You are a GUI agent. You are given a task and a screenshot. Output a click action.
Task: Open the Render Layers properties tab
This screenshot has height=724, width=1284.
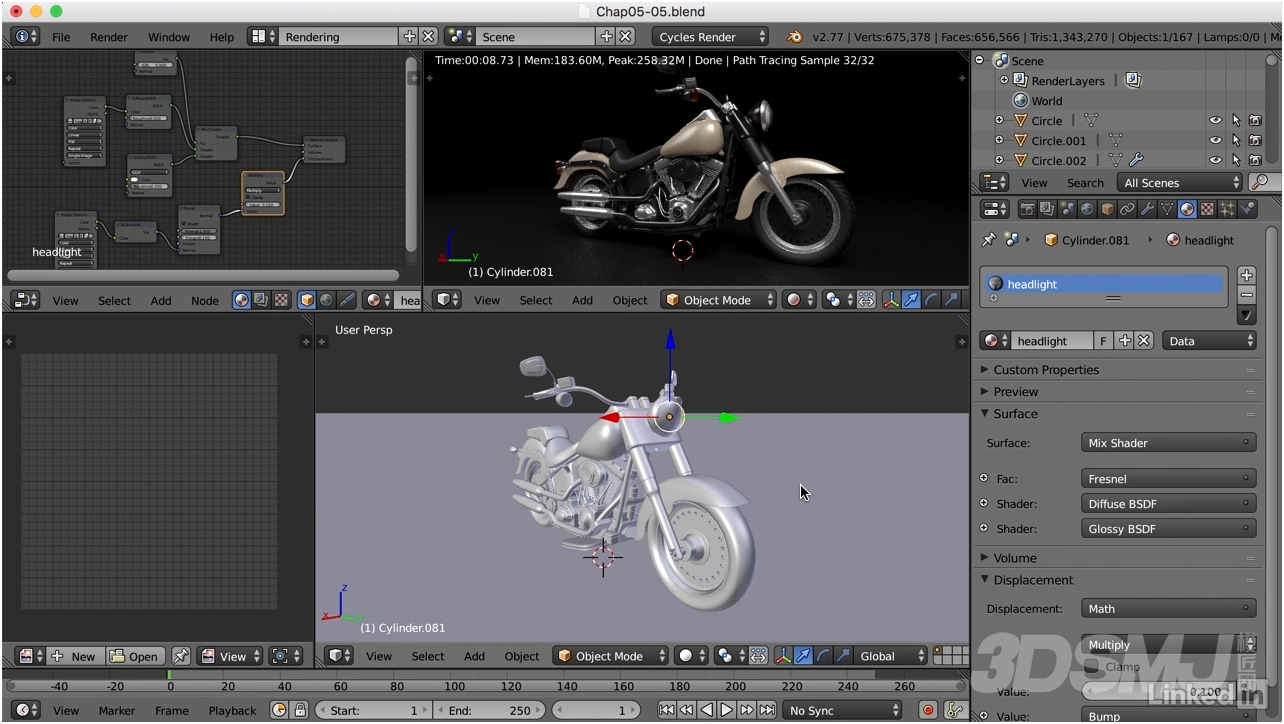(1047, 209)
